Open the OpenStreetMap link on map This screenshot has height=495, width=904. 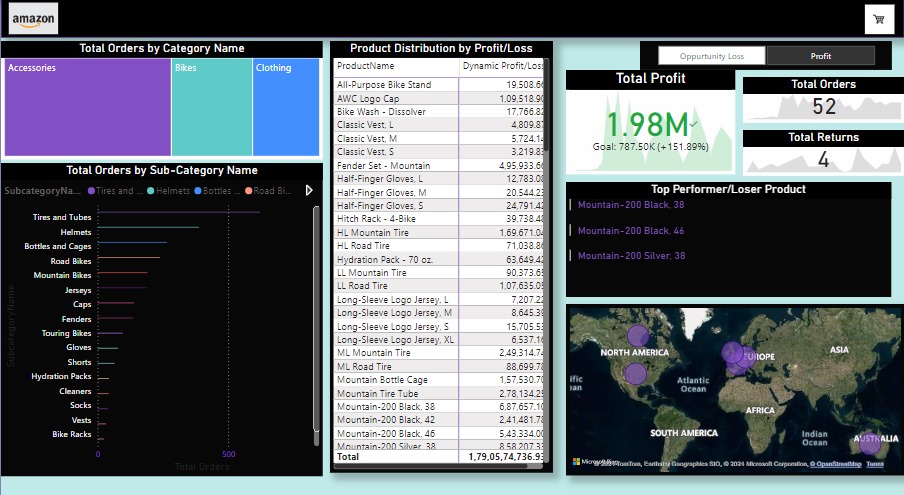[x=835, y=464]
